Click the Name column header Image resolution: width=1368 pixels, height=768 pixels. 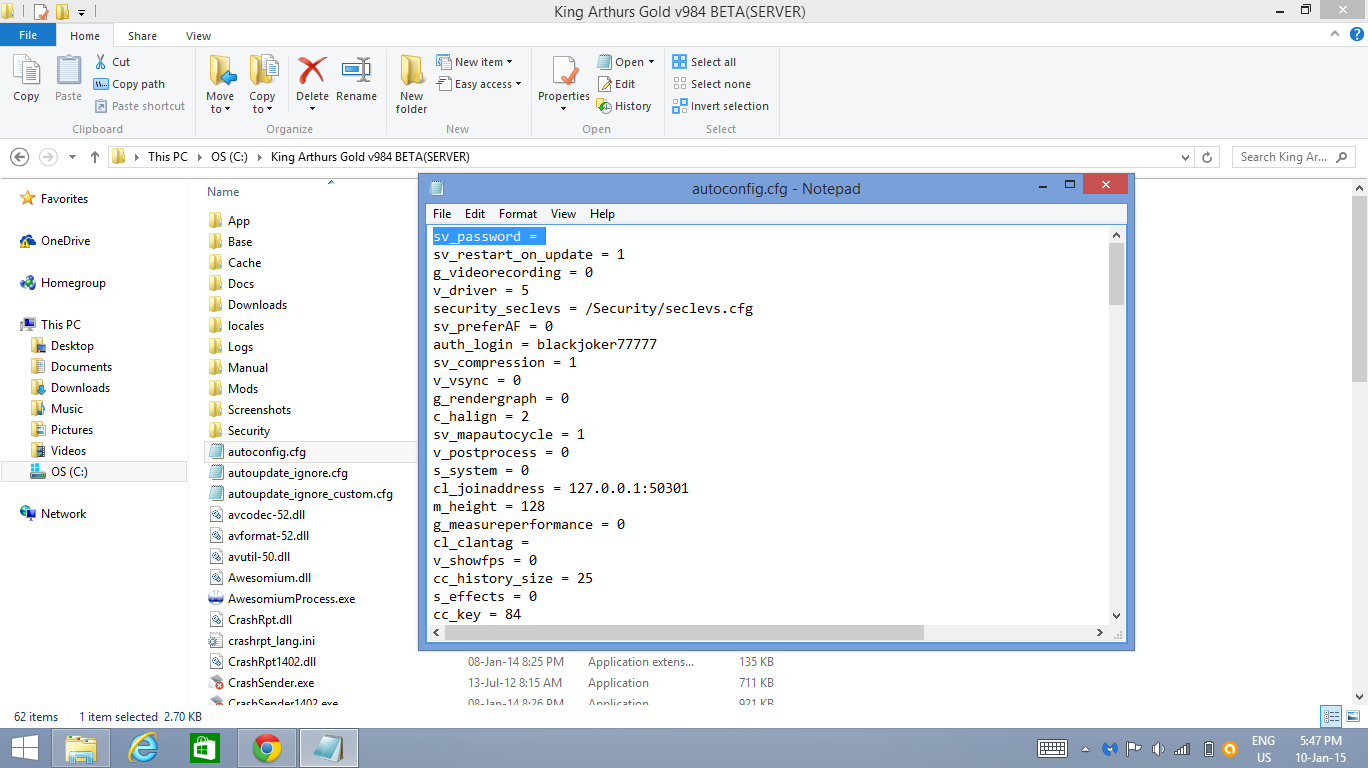tap(223, 192)
